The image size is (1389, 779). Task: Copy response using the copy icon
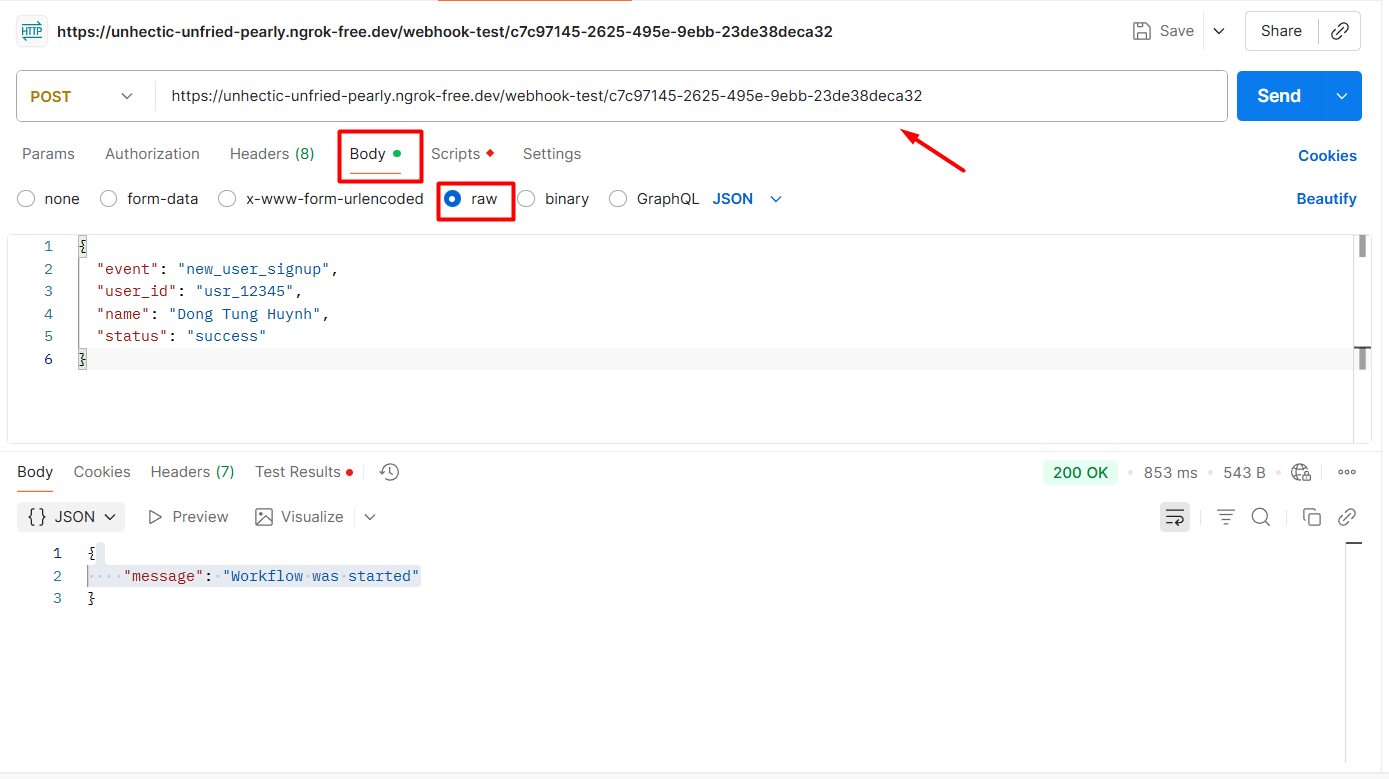pyautogui.click(x=1311, y=517)
